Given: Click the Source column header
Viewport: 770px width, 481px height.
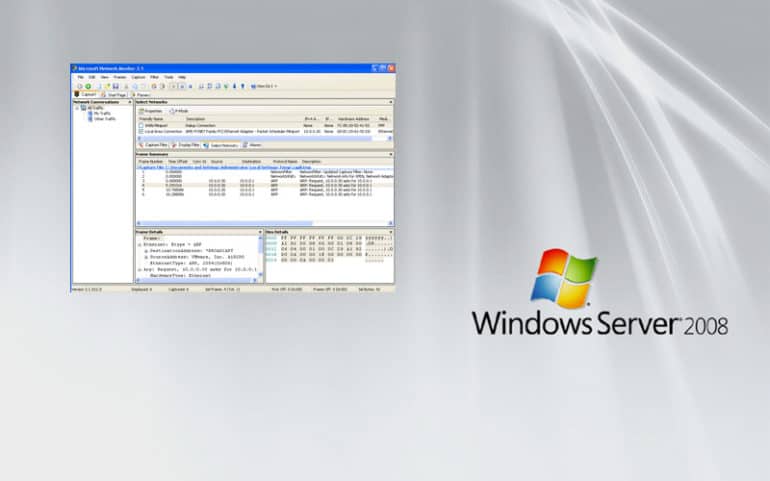Looking at the screenshot, I should 217,162.
